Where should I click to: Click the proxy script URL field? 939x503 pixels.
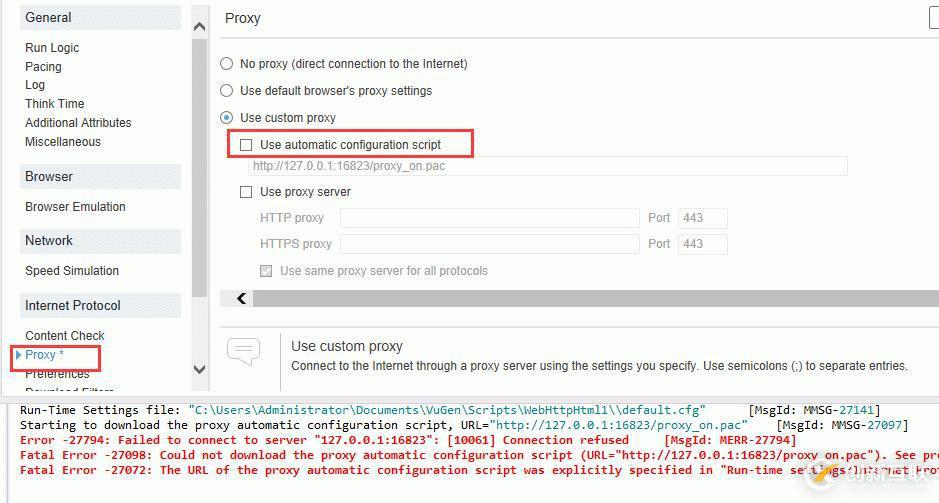[547, 166]
